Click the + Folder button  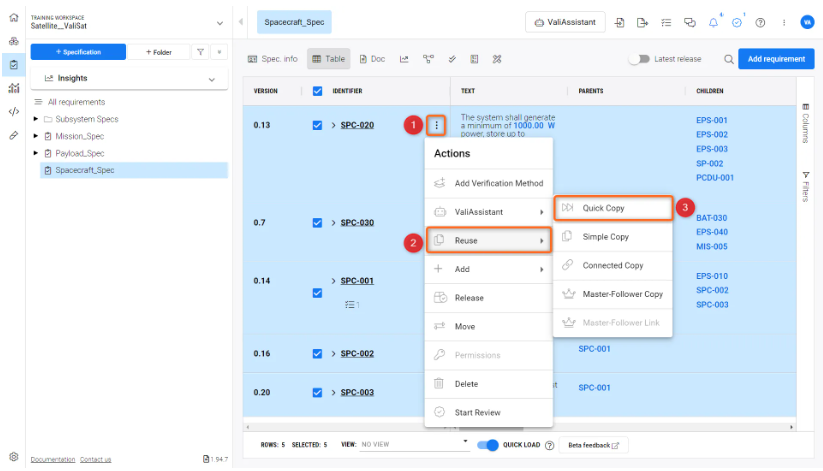click(x=159, y=52)
